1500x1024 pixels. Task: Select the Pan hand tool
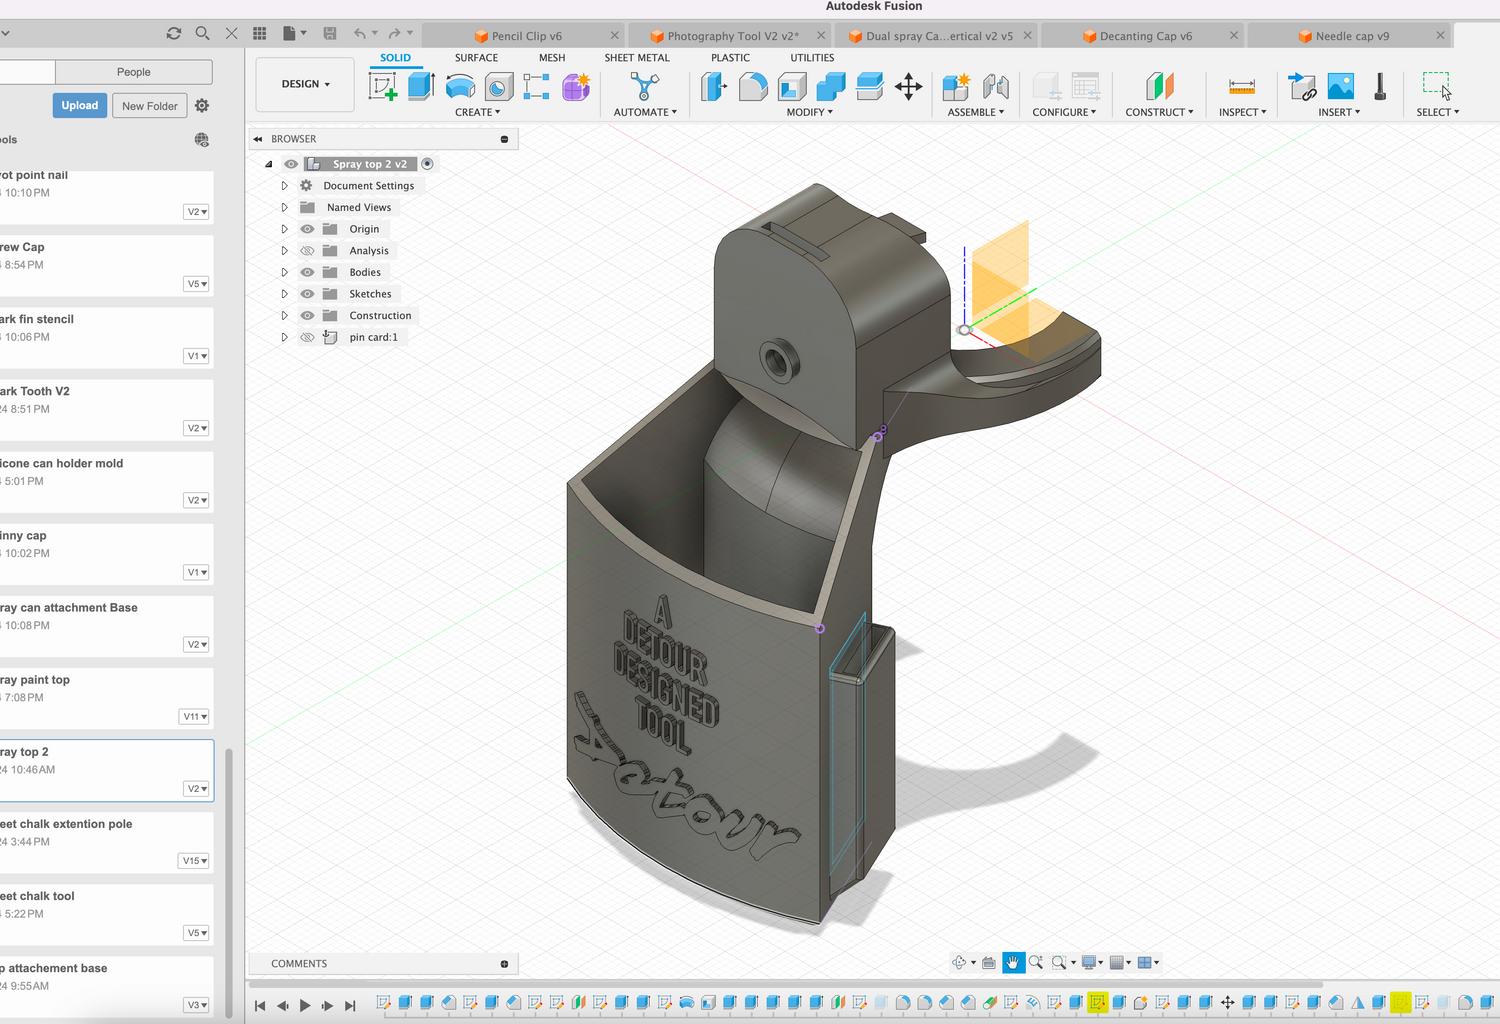pos(1012,962)
